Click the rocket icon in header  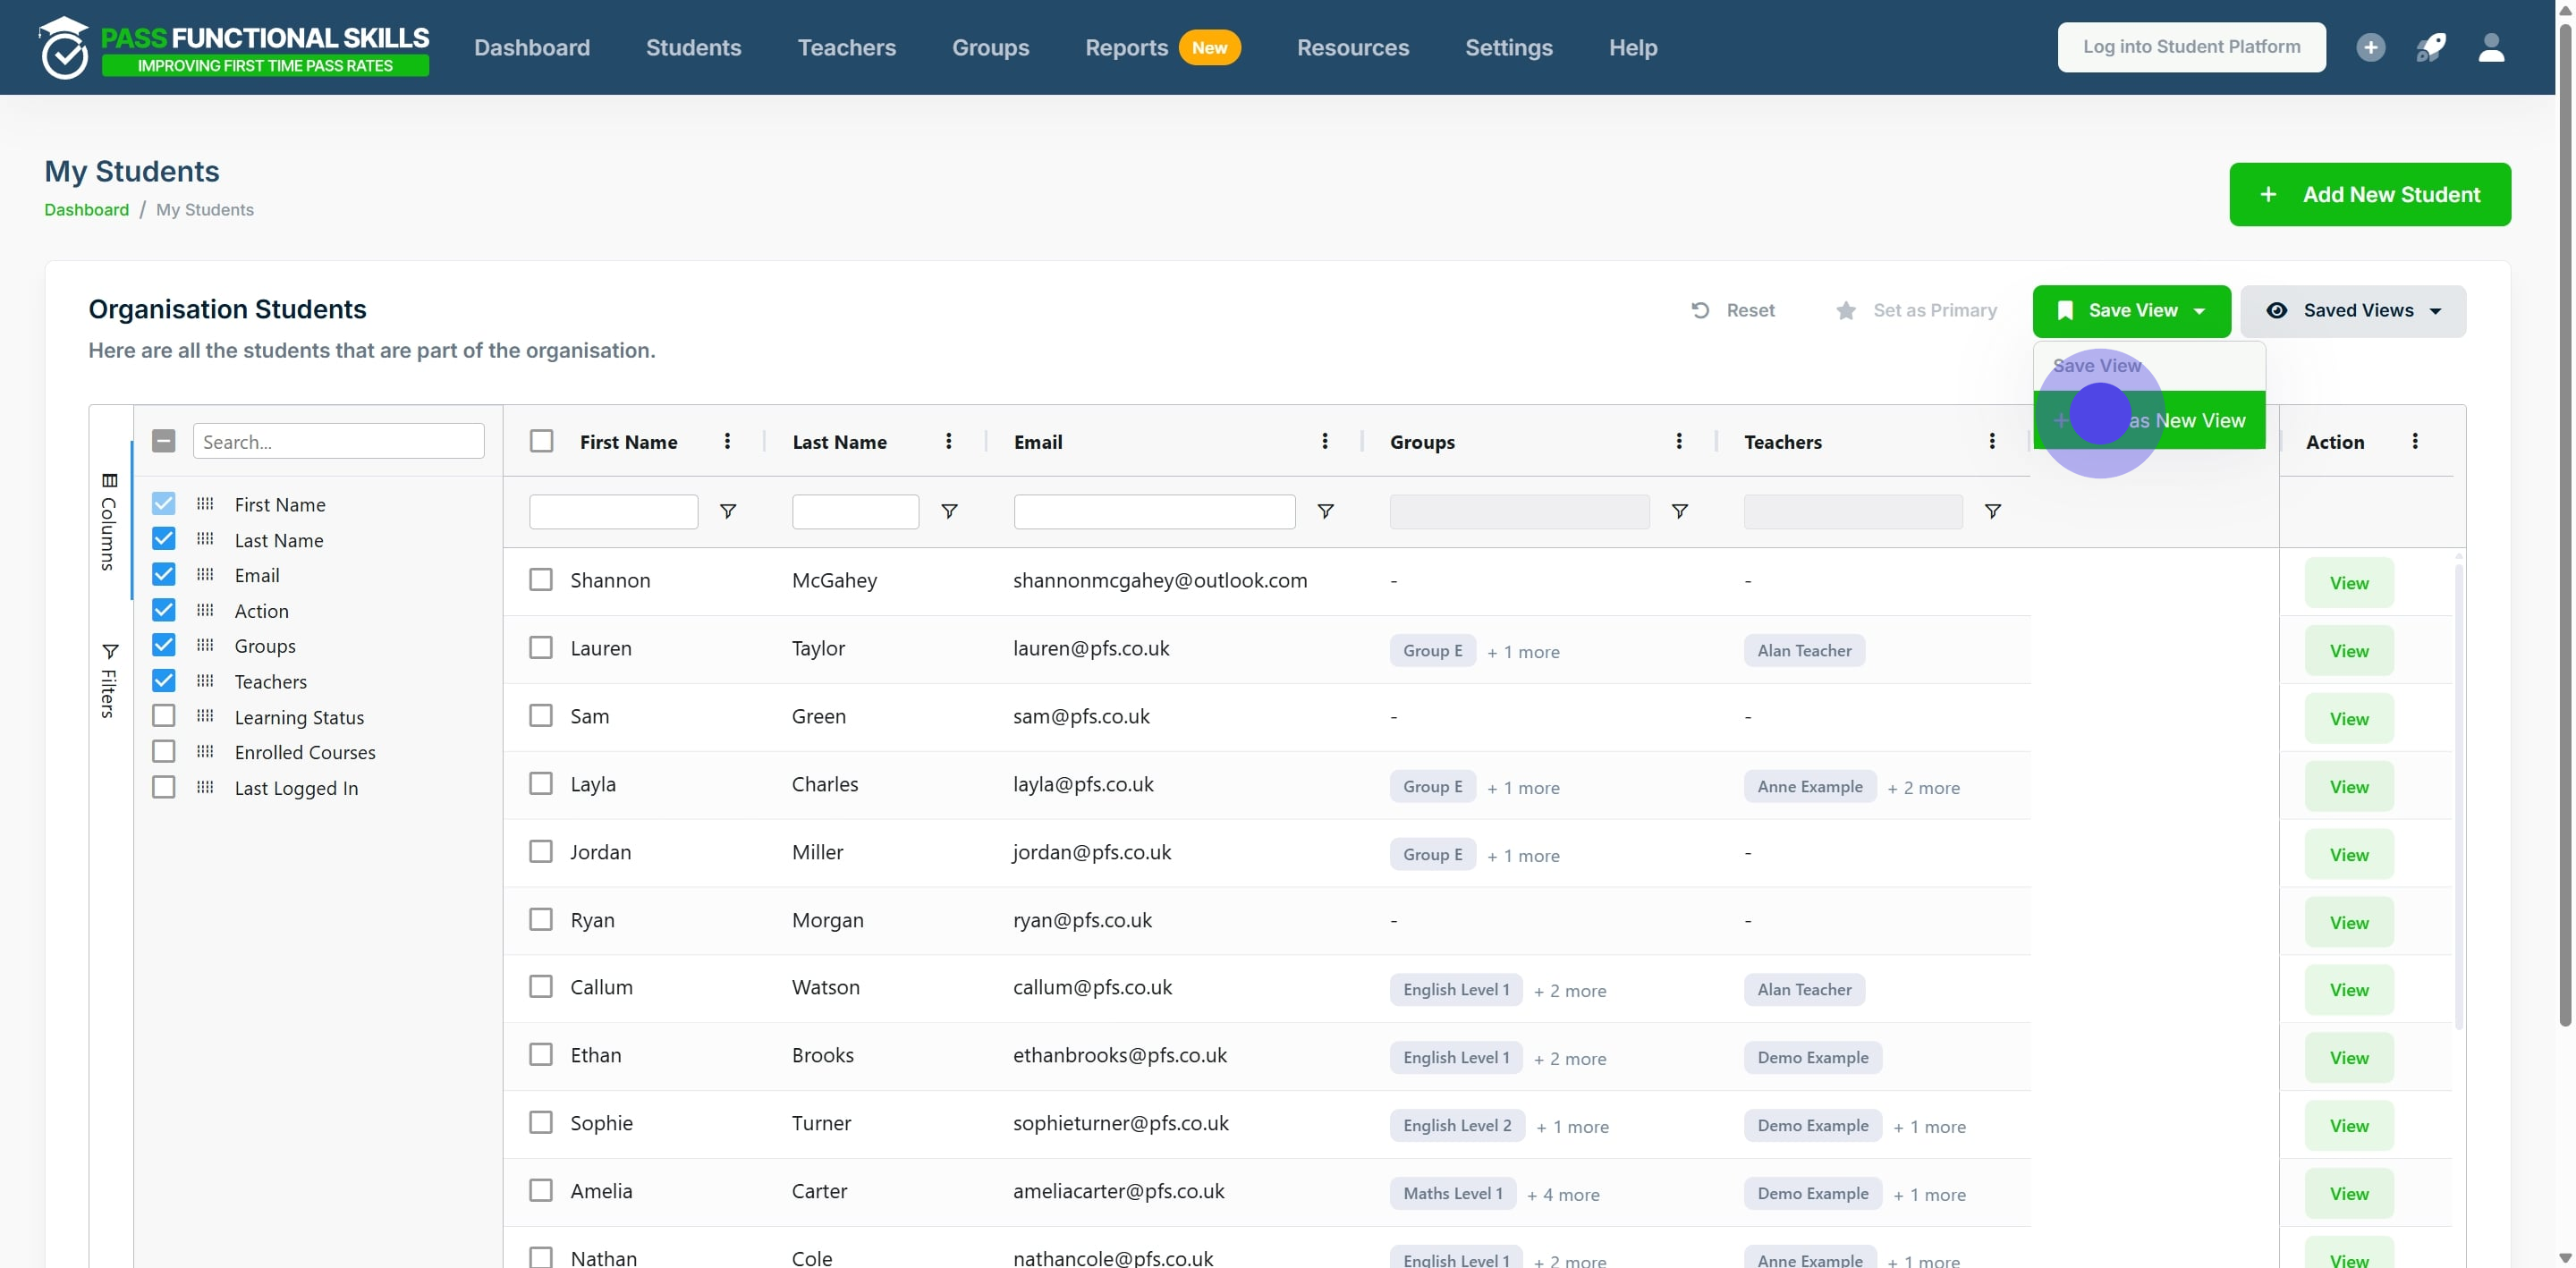click(x=2431, y=47)
